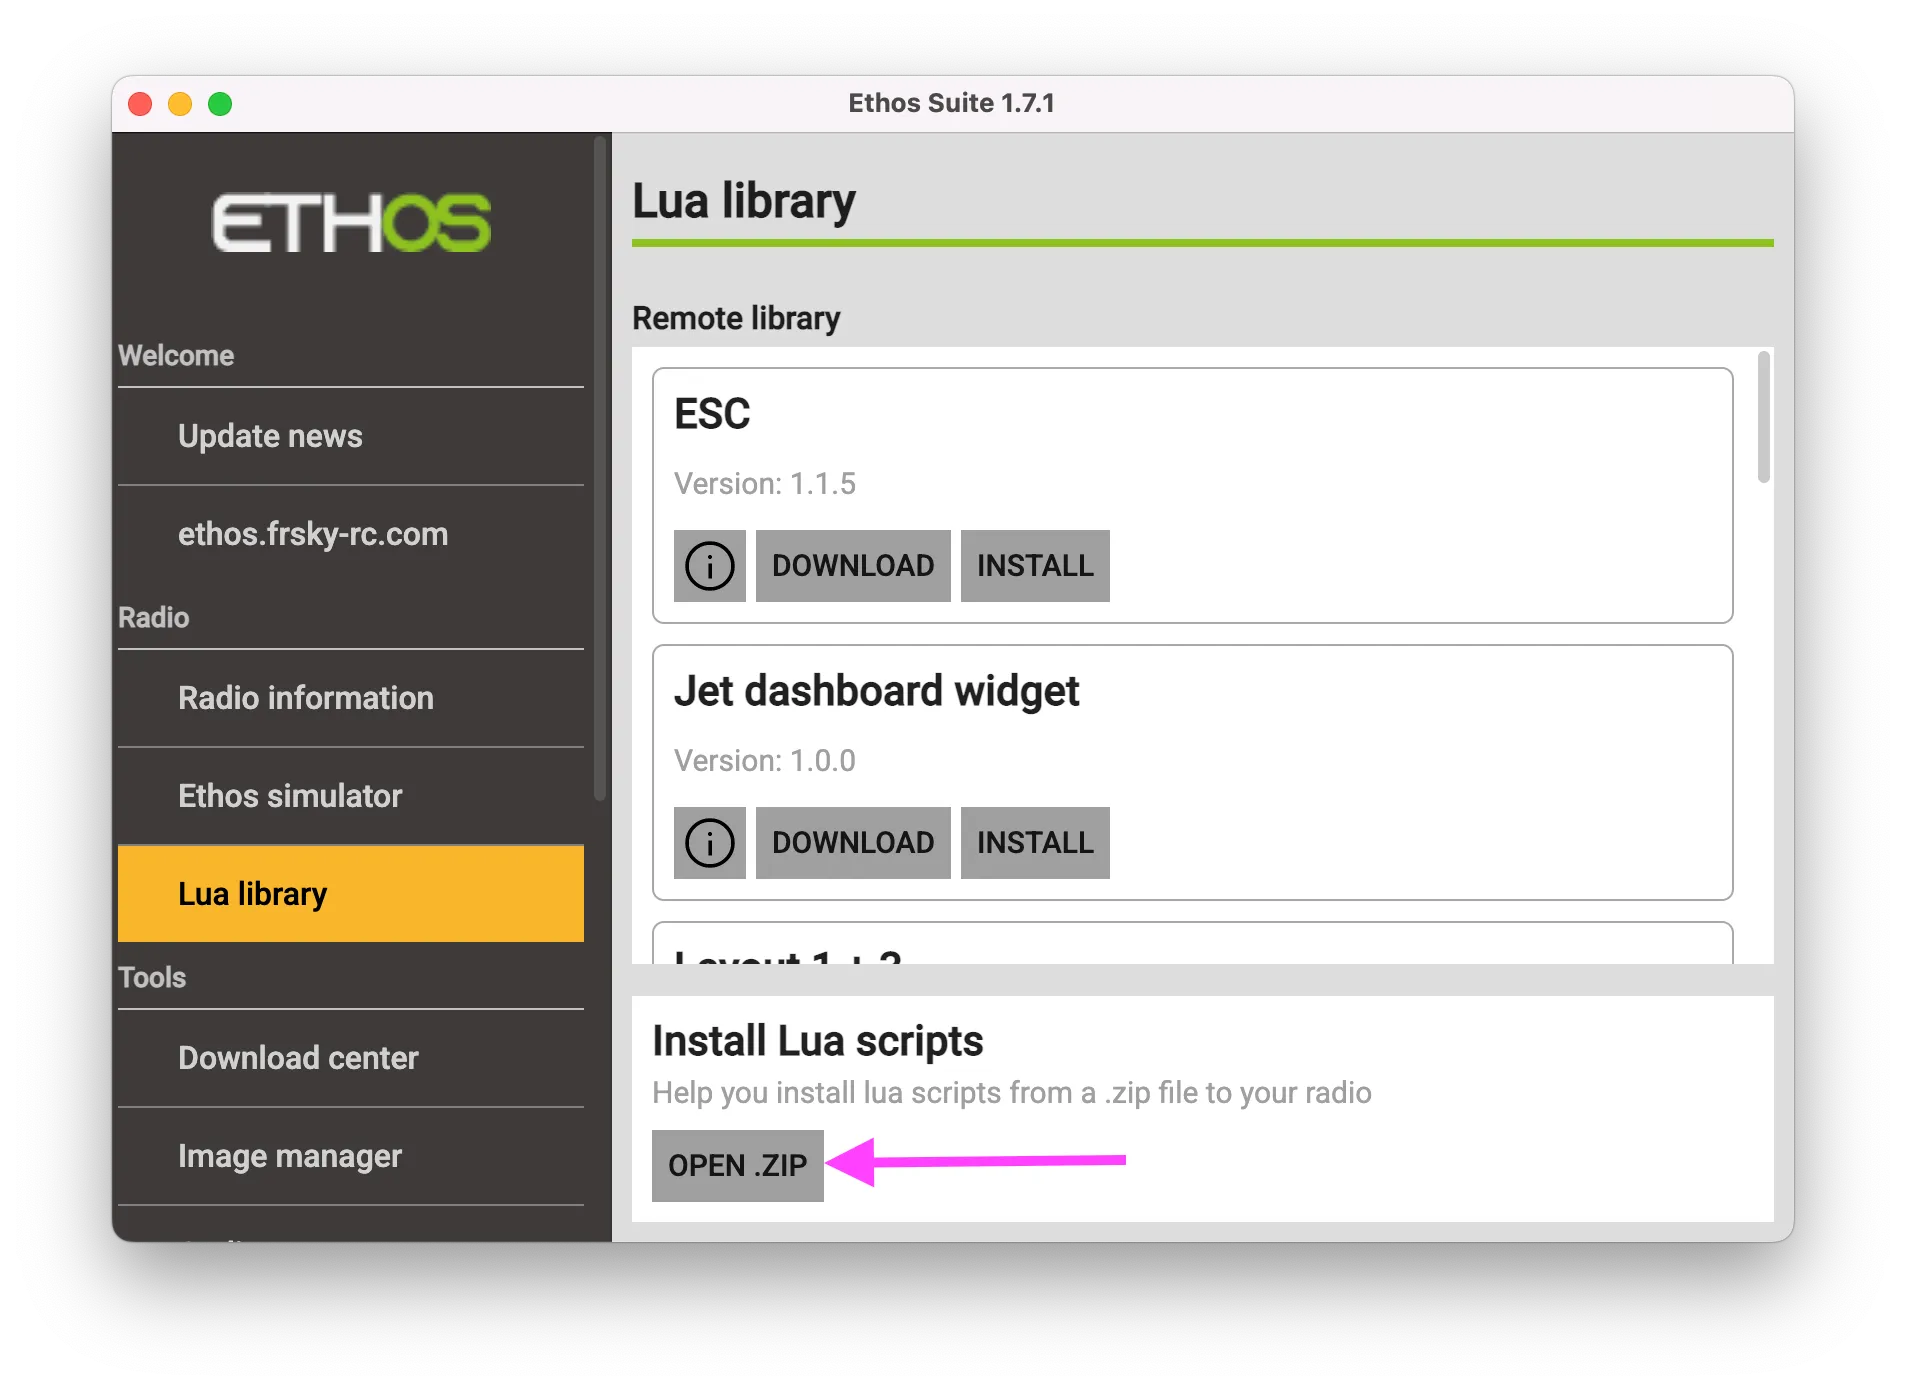This screenshot has height=1390, width=1906.
Task: Open the Download center
Action: (297, 1057)
